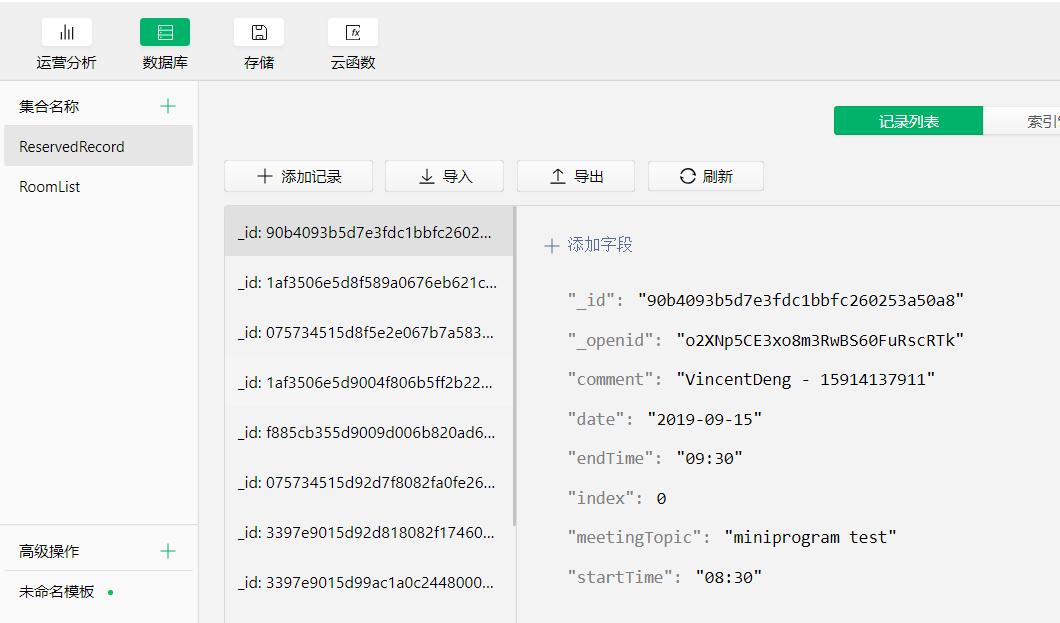Click the 导入 import icon button

tap(444, 176)
